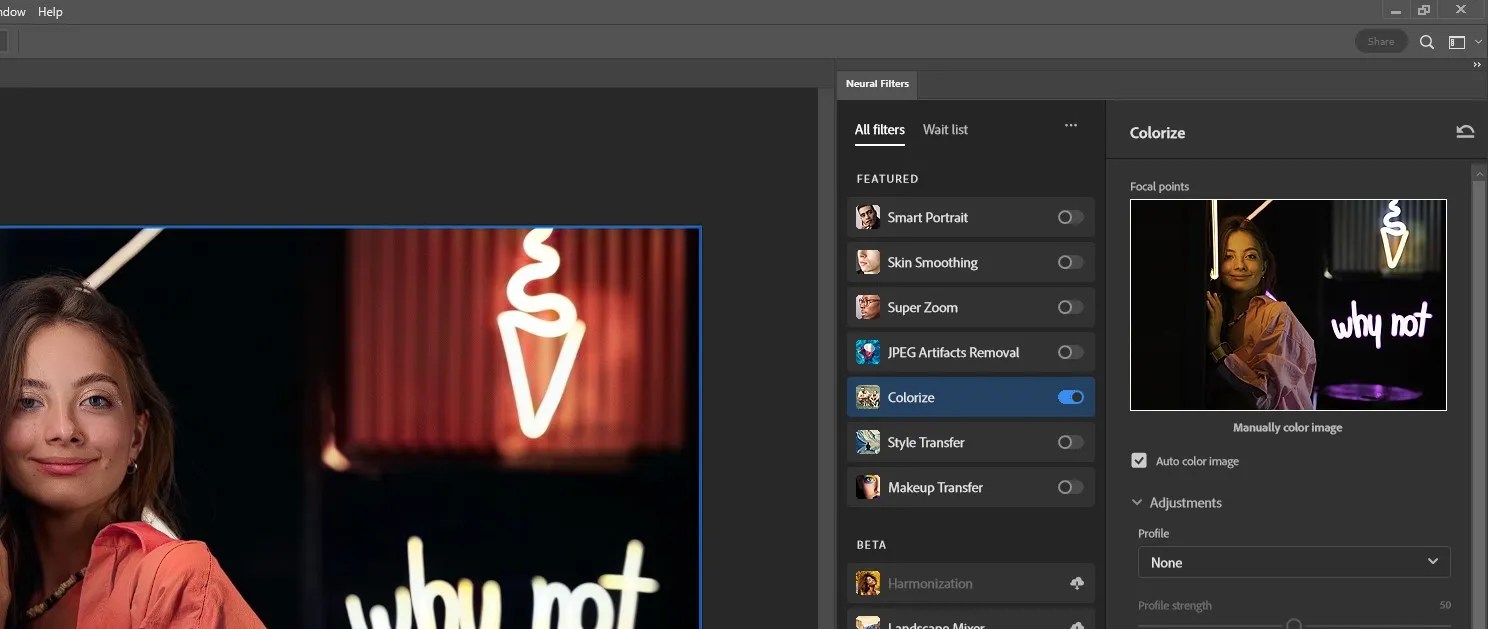Image resolution: width=1488 pixels, height=629 pixels.
Task: Click the cloud icon next to Harmonization
Action: pyautogui.click(x=1077, y=583)
